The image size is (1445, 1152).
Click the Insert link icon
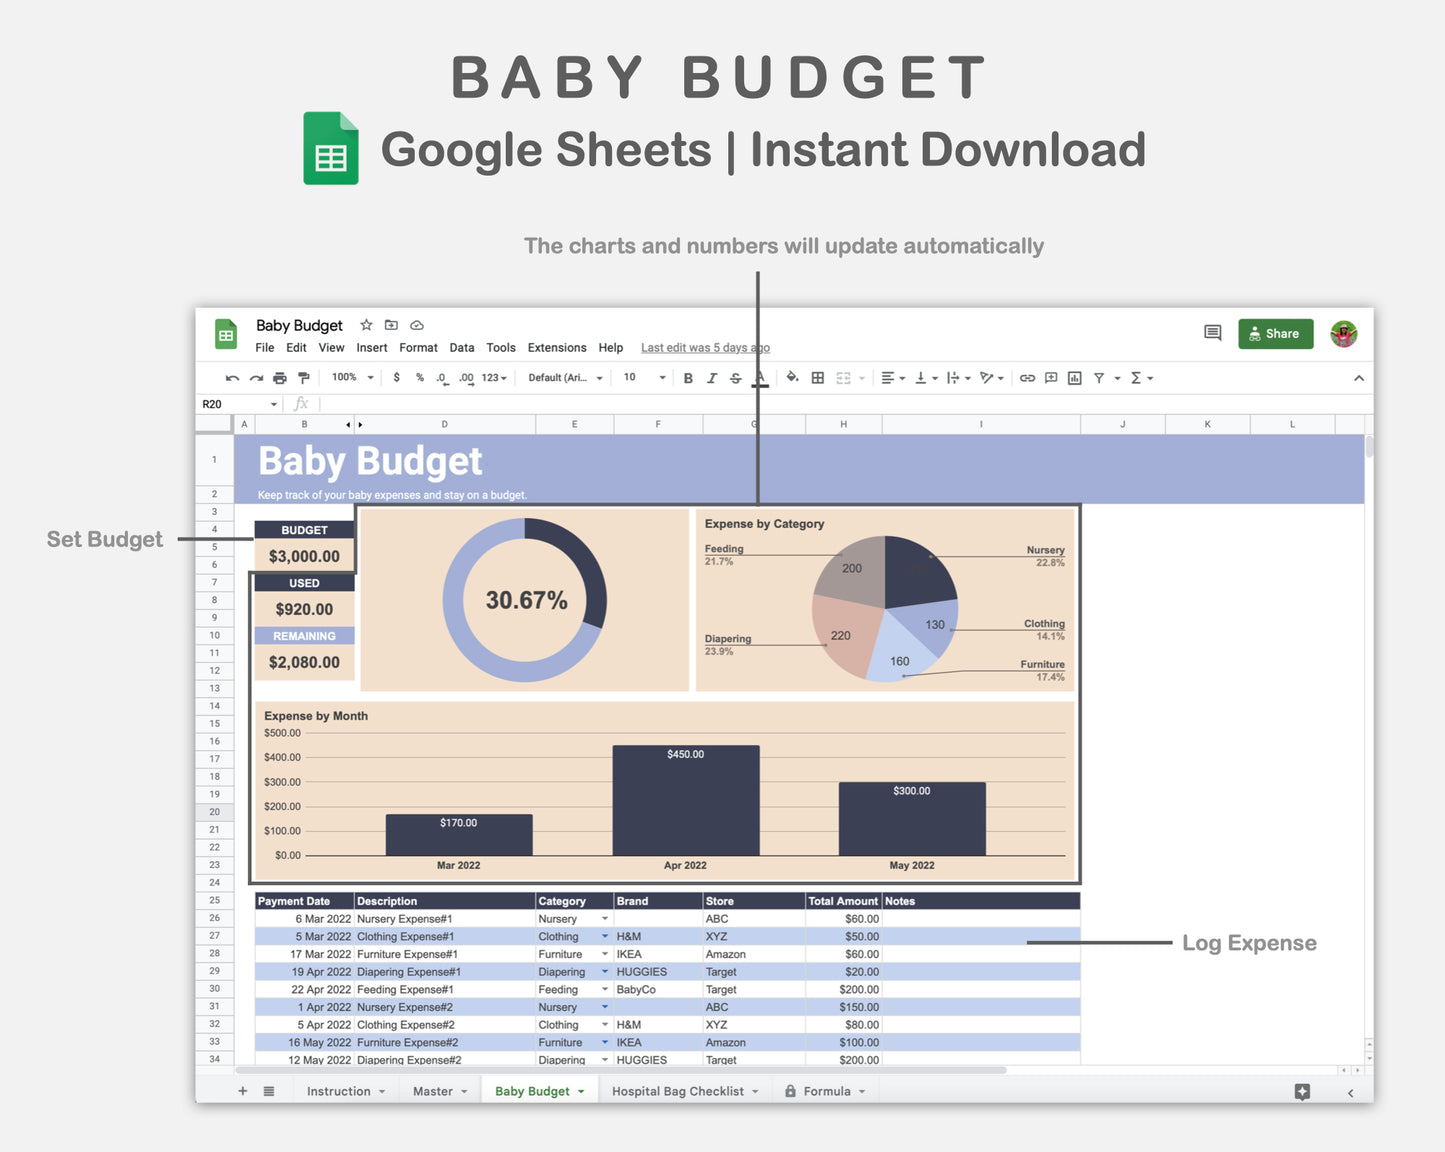1027,378
